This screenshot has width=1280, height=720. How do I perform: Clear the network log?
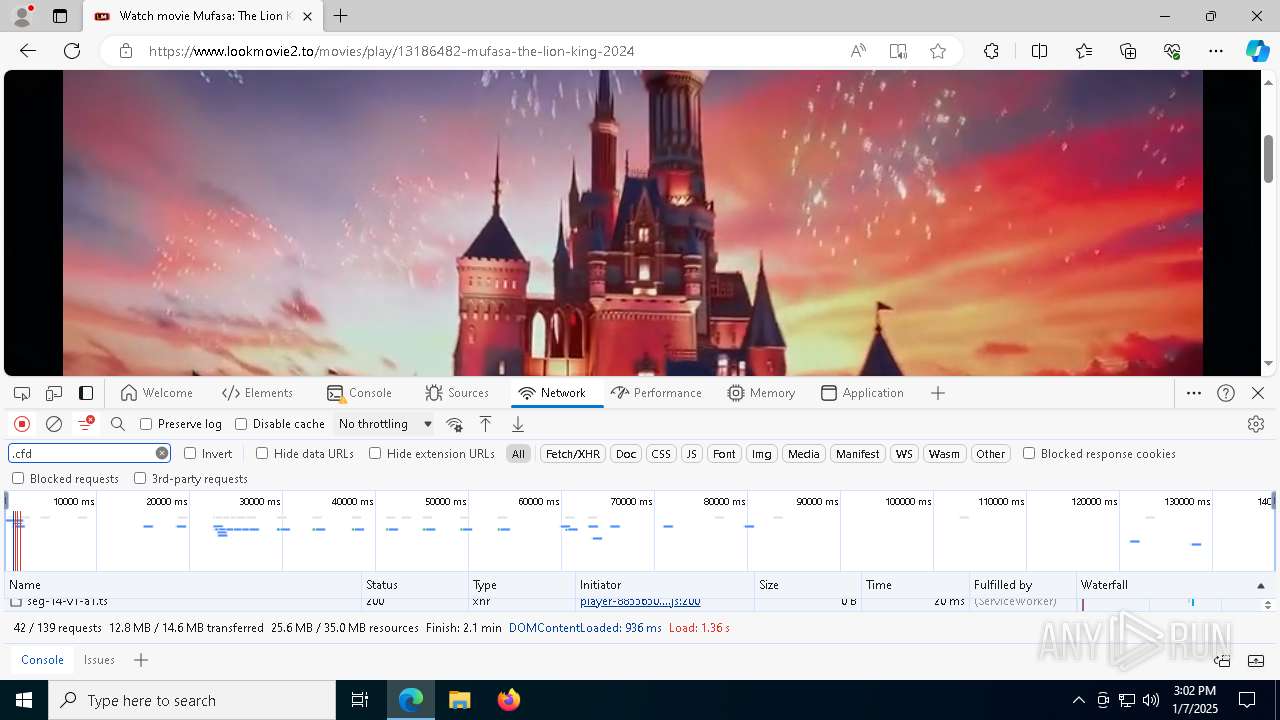(54, 424)
